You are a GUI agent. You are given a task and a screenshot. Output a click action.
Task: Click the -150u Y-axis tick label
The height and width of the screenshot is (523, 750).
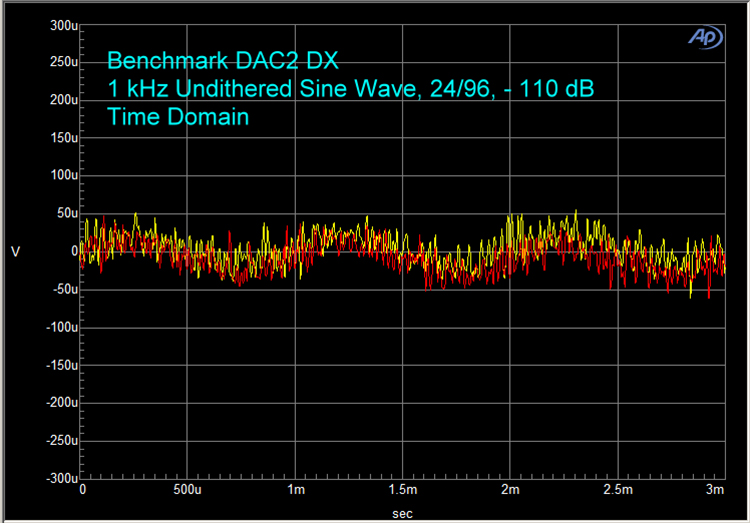pyautogui.click(x=61, y=365)
